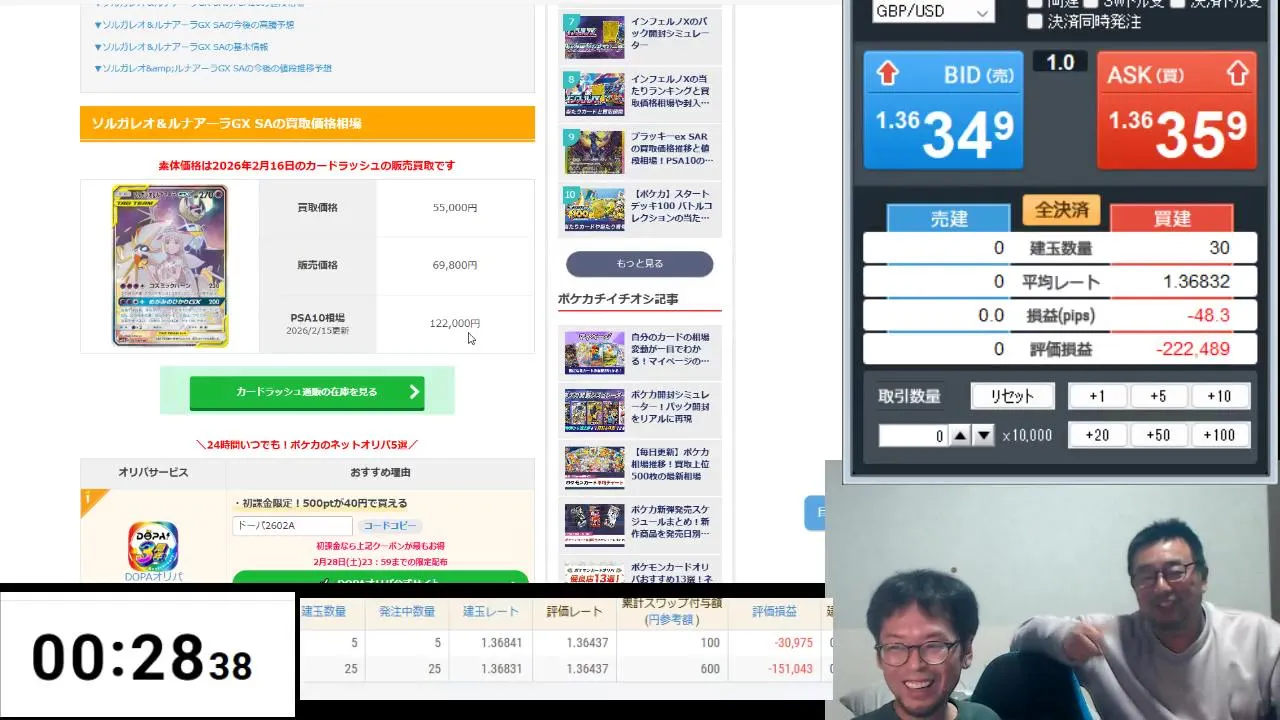Click the 取引数量 quantity input field
Screen dimensions: 1280x720
912,436
